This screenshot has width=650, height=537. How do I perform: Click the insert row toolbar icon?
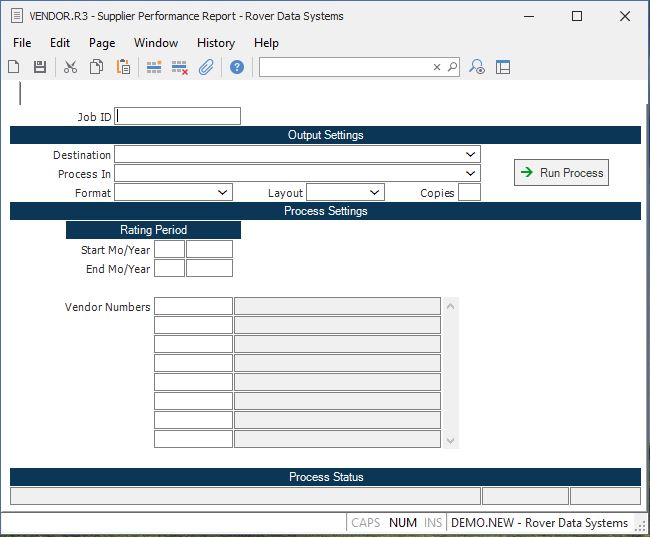point(154,67)
